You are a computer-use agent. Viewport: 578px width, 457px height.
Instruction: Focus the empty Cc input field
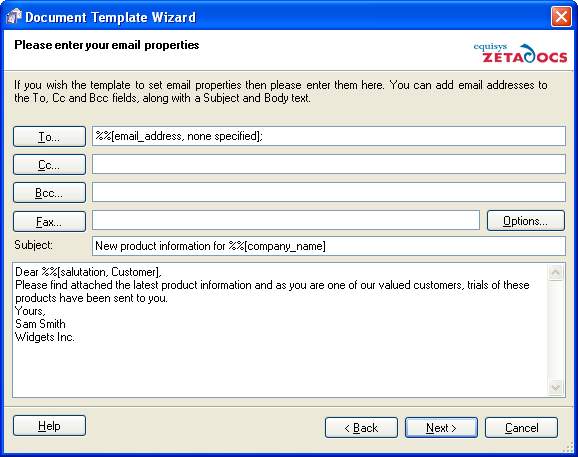[x=328, y=164]
